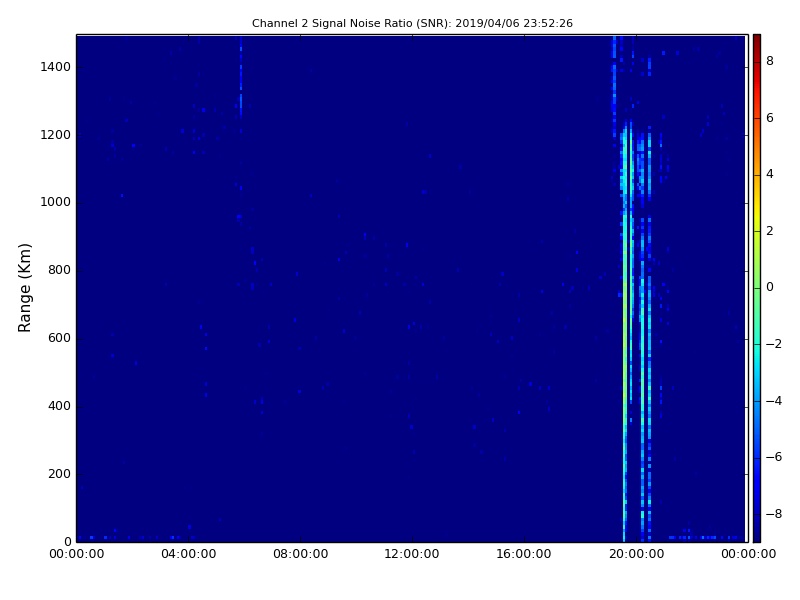Click the plot title 'Channel 2 Signal Noise Ratio'
The width and height of the screenshot is (800, 600).
(412, 23)
